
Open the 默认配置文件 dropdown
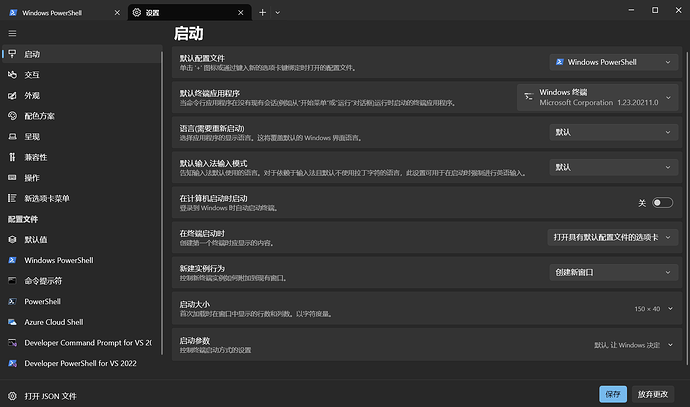(x=613, y=62)
